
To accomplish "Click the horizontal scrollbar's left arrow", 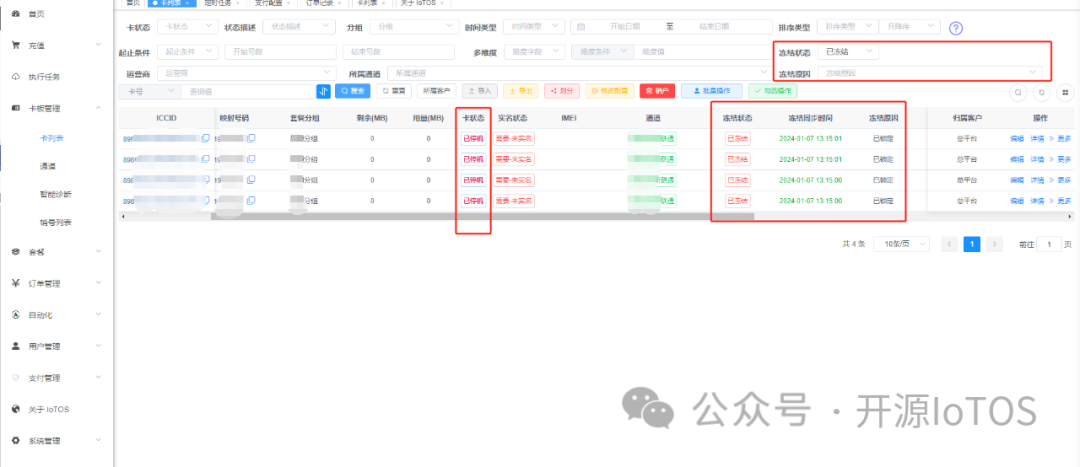I will 123,216.
